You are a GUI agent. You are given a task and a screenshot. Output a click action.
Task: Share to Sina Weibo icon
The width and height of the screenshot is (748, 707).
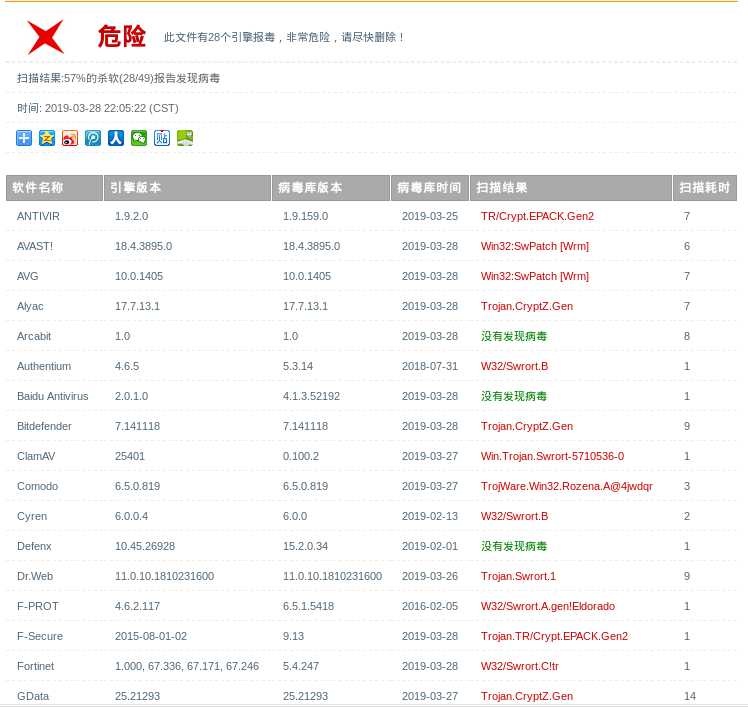click(x=70, y=138)
